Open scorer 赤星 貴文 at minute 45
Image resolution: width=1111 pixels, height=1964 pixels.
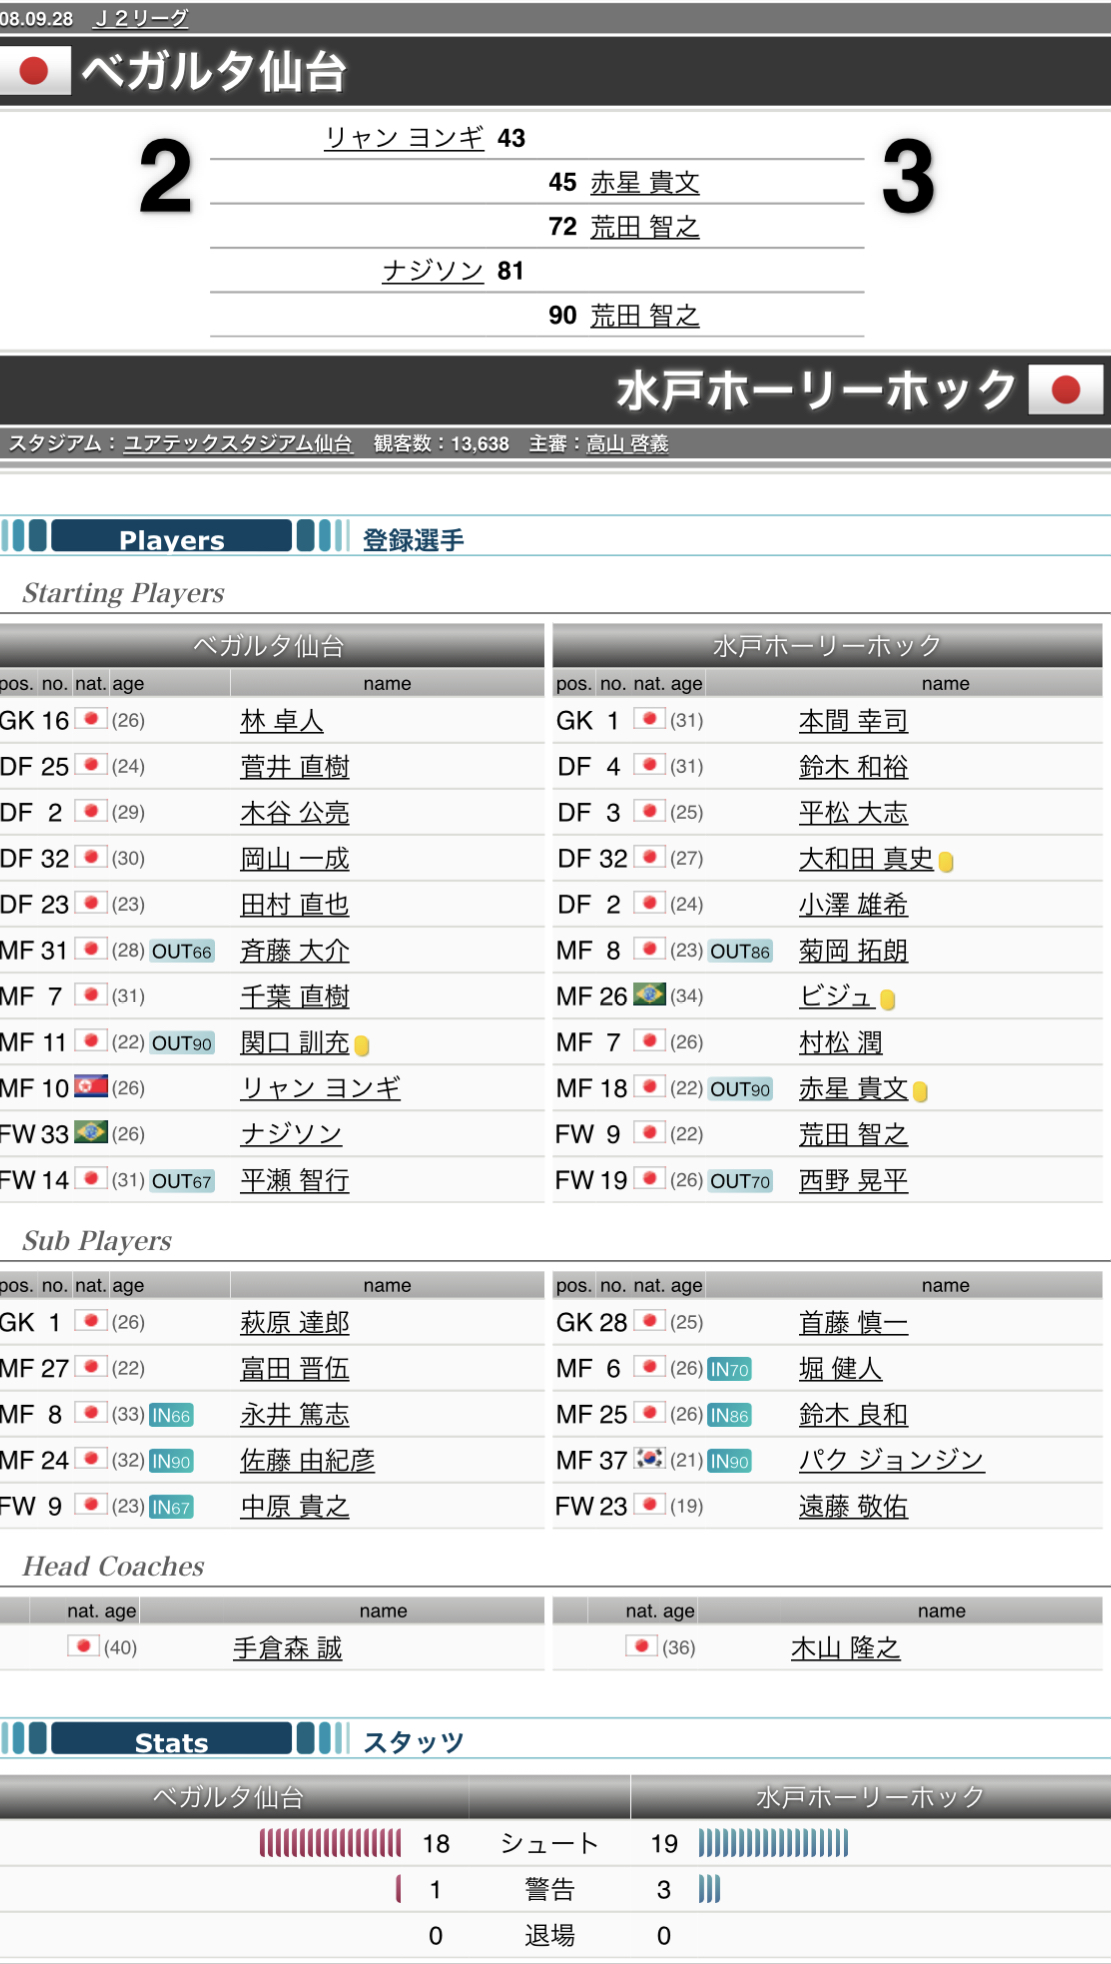pos(644,182)
